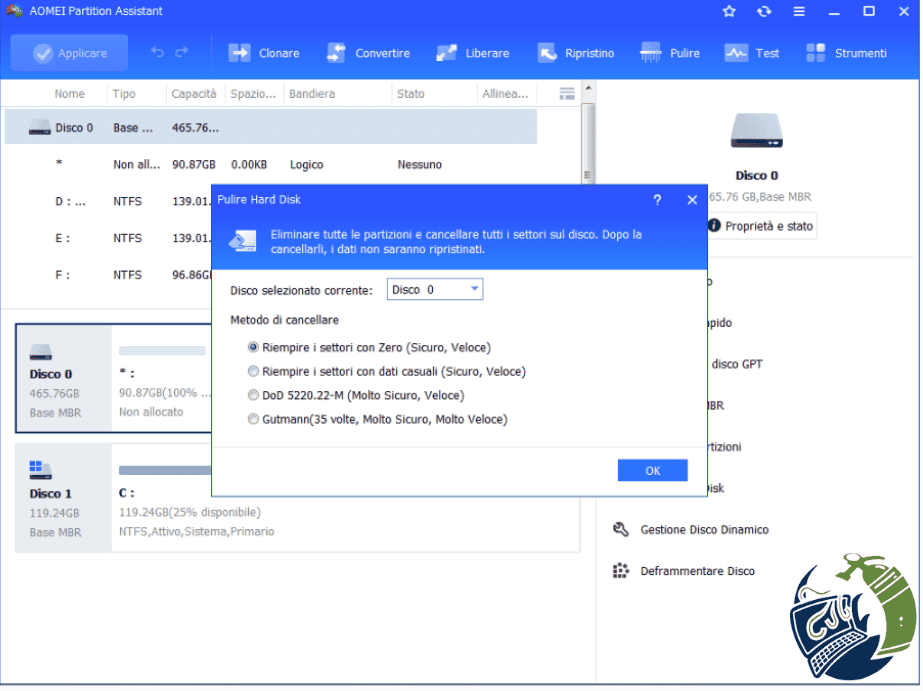The width and height of the screenshot is (923, 691).
Task: Open the Pulire tool
Action: click(670, 53)
